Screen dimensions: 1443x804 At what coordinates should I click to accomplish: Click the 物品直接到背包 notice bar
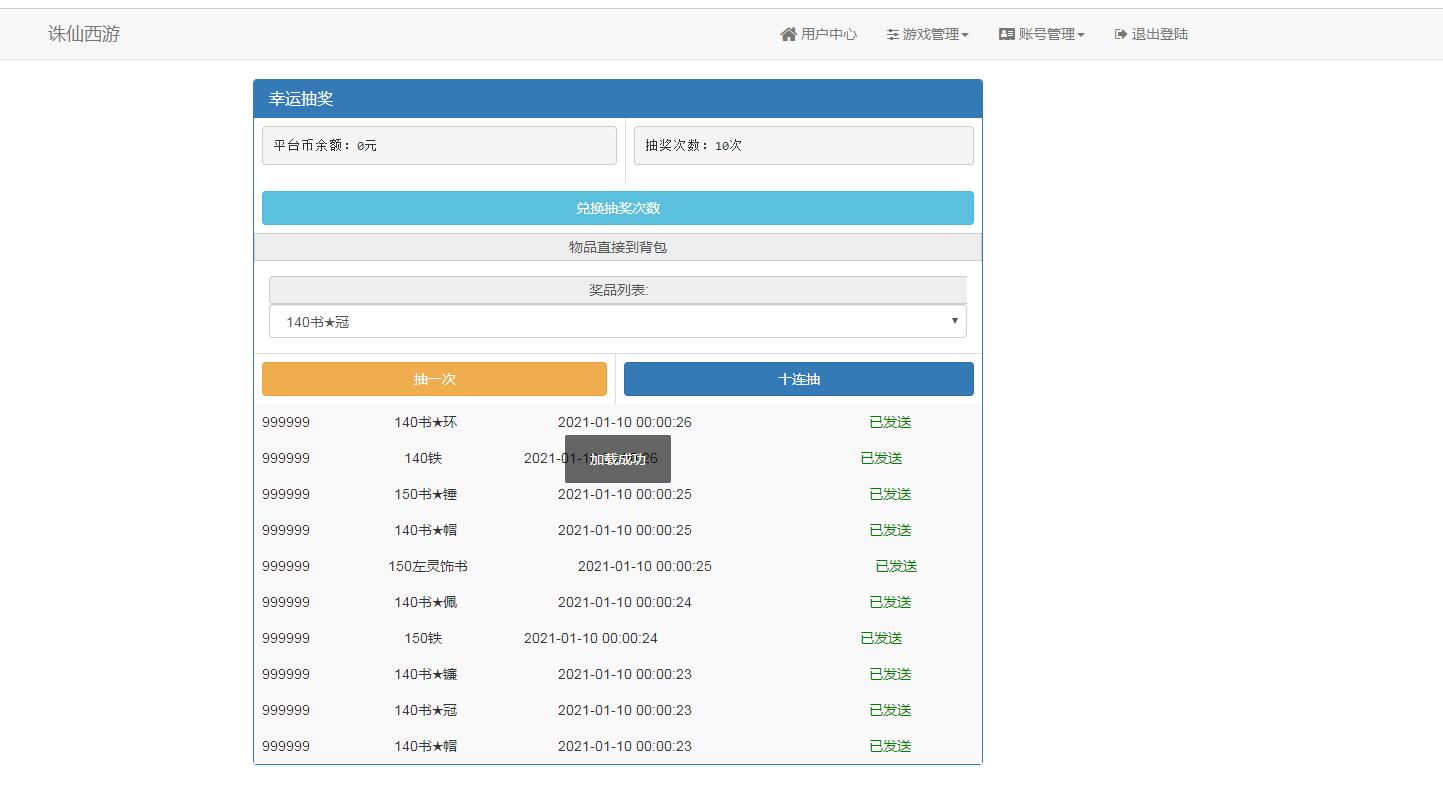click(x=617, y=247)
